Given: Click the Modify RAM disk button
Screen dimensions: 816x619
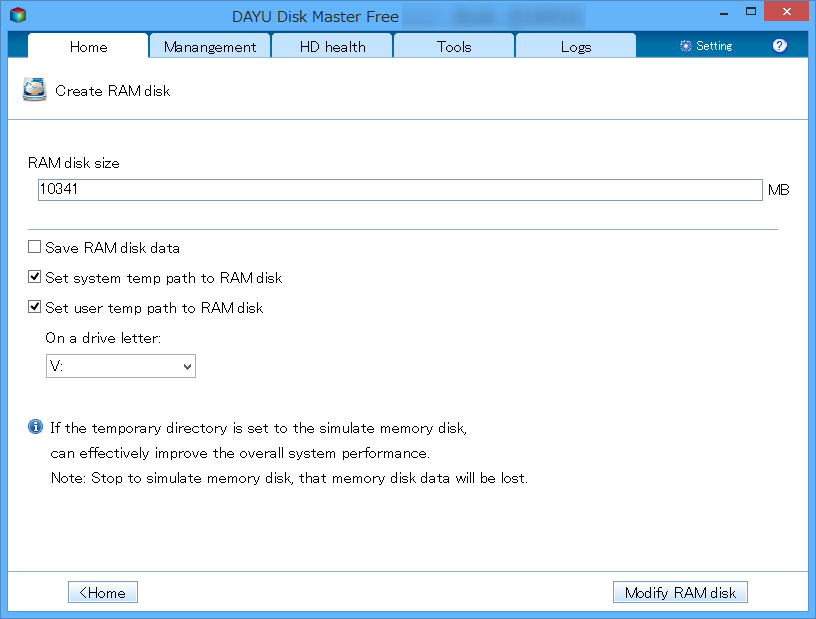Looking at the screenshot, I should pyautogui.click(x=680, y=592).
